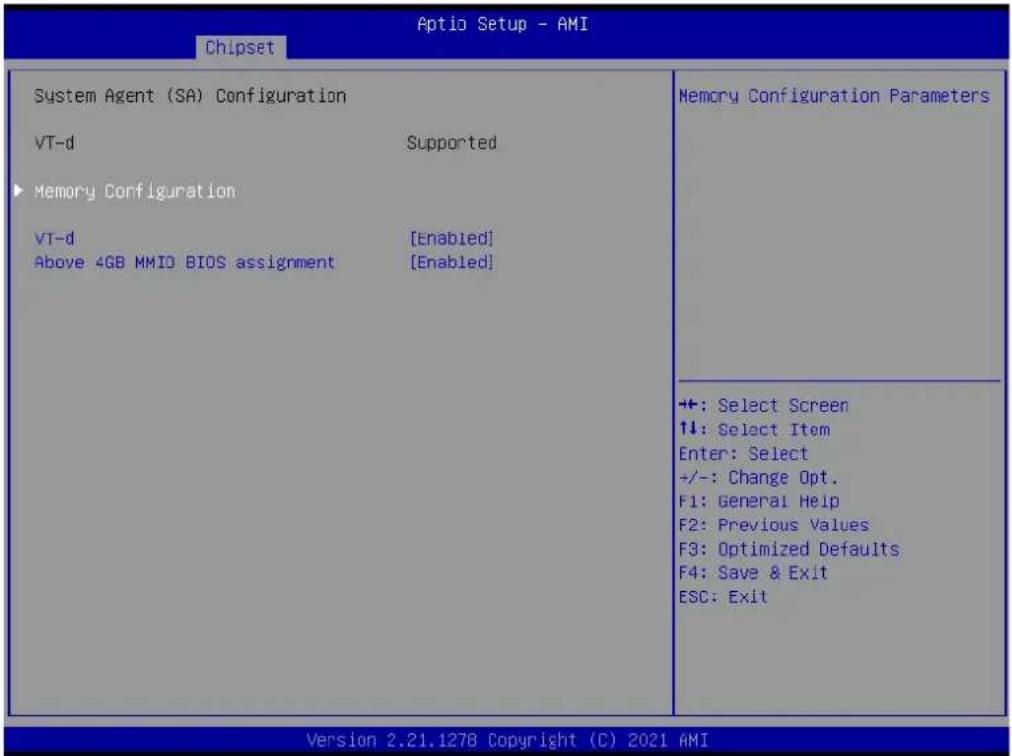Click the System Agent (SA) Configuration heading
1012x756 pixels.
pyautogui.click(x=190, y=96)
